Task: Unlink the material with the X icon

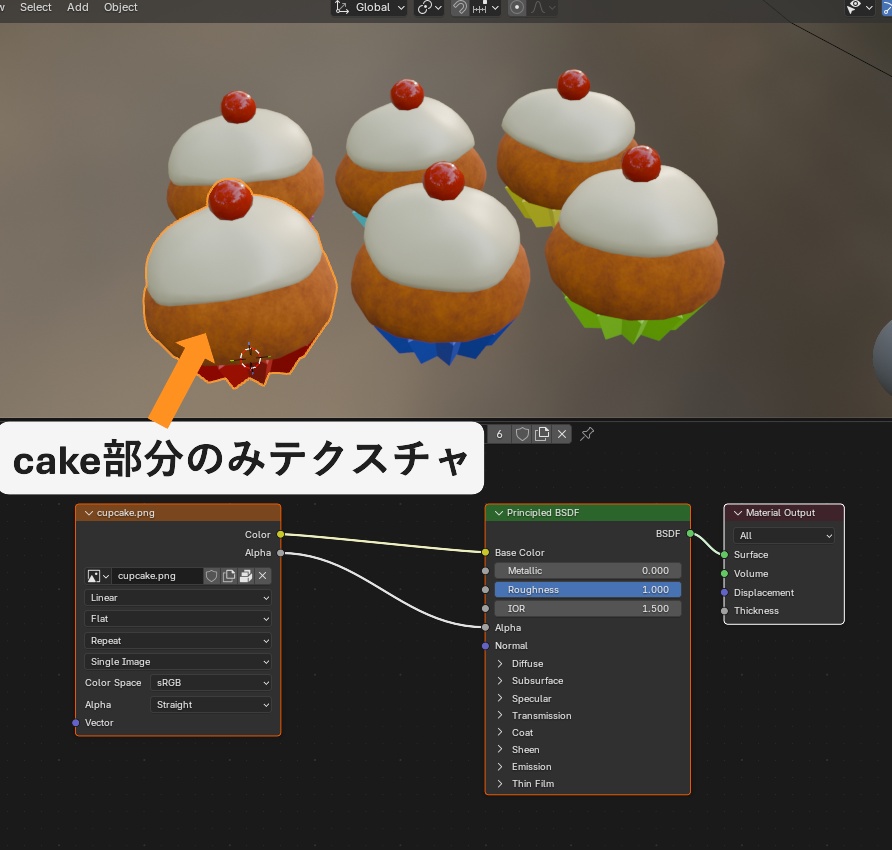Action: pos(561,434)
